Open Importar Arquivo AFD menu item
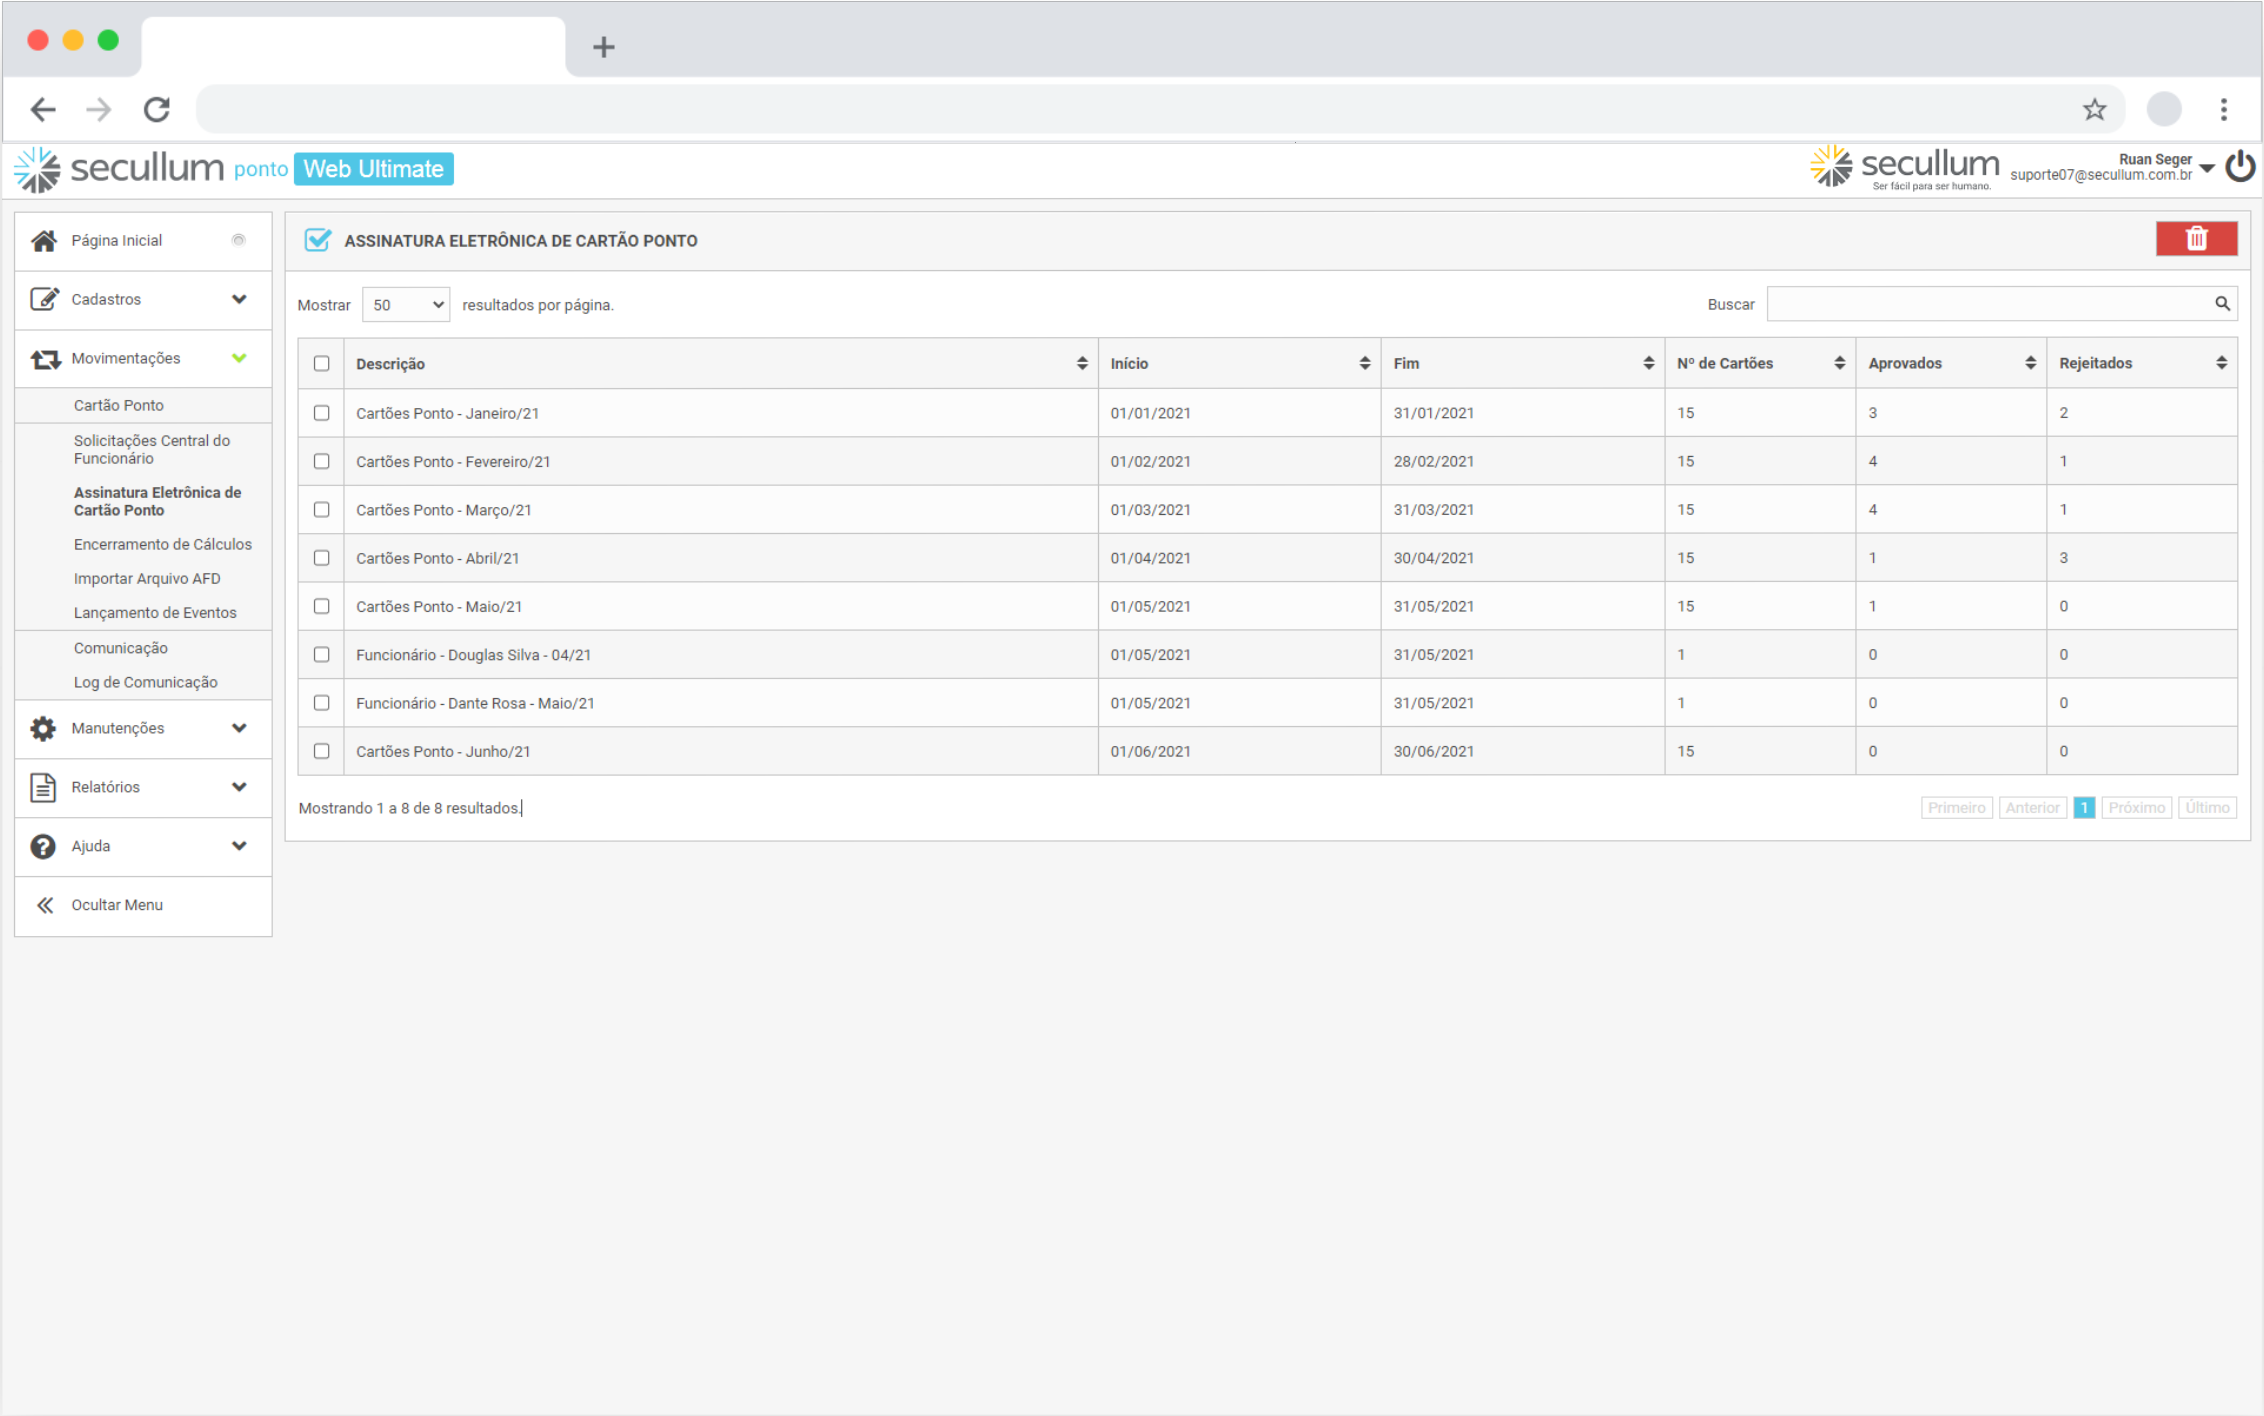Viewport: 2264px width, 1416px height. pos(147,579)
